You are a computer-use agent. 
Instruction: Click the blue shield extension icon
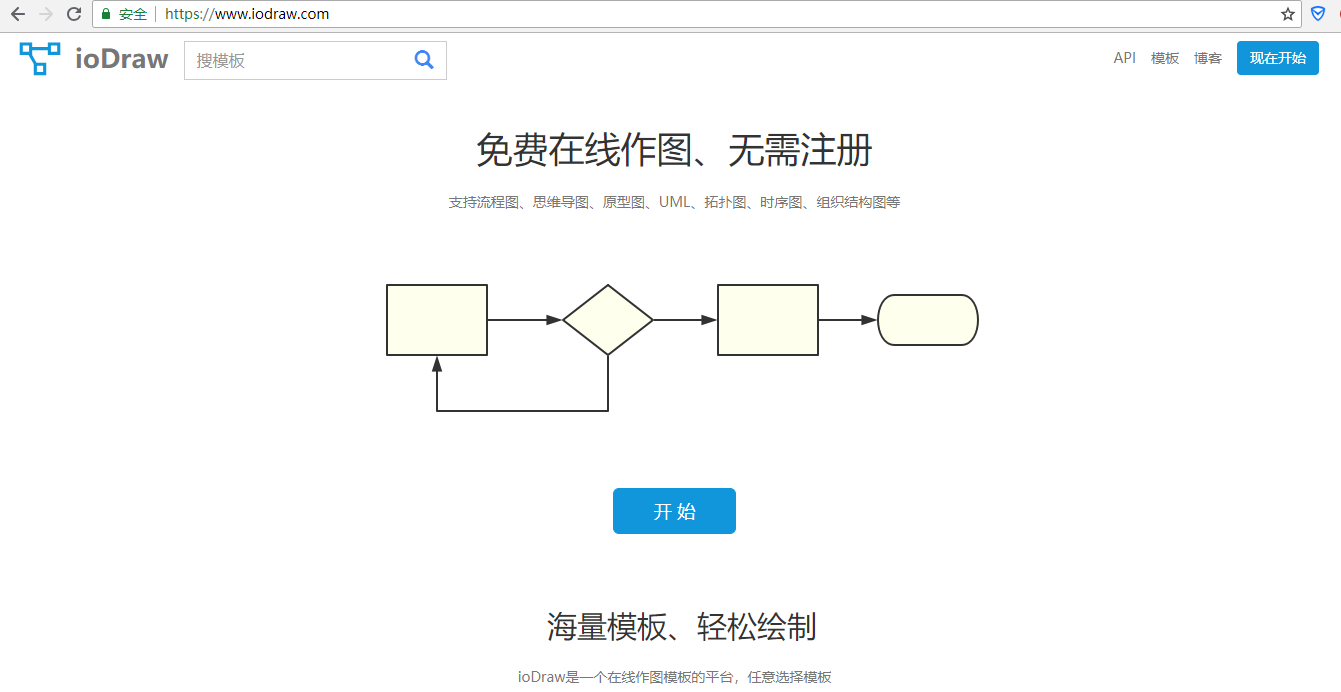1317,13
